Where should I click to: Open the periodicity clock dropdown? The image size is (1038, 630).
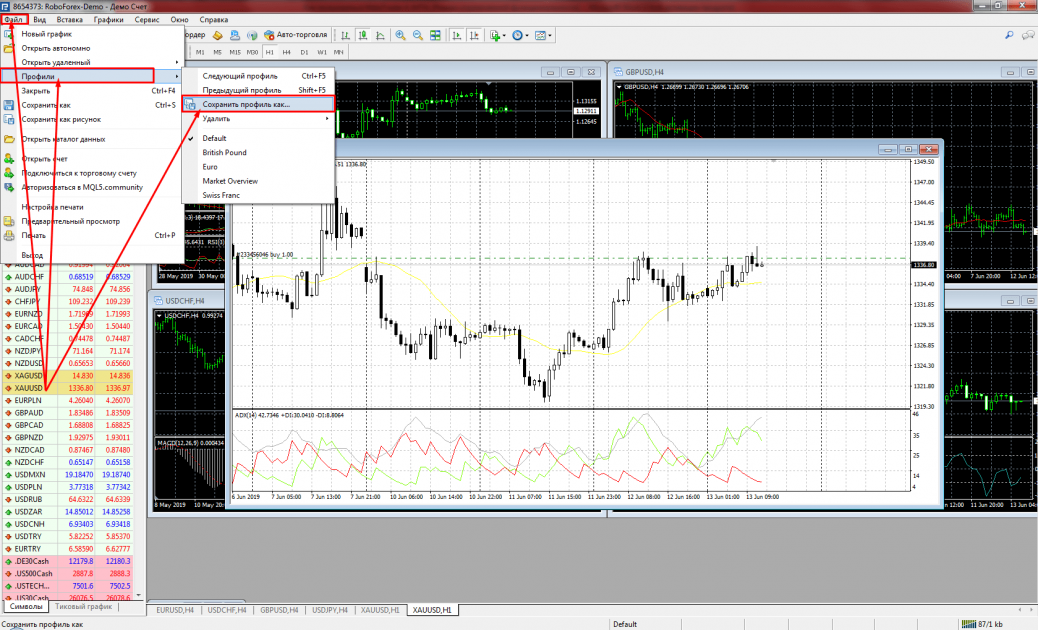520,35
